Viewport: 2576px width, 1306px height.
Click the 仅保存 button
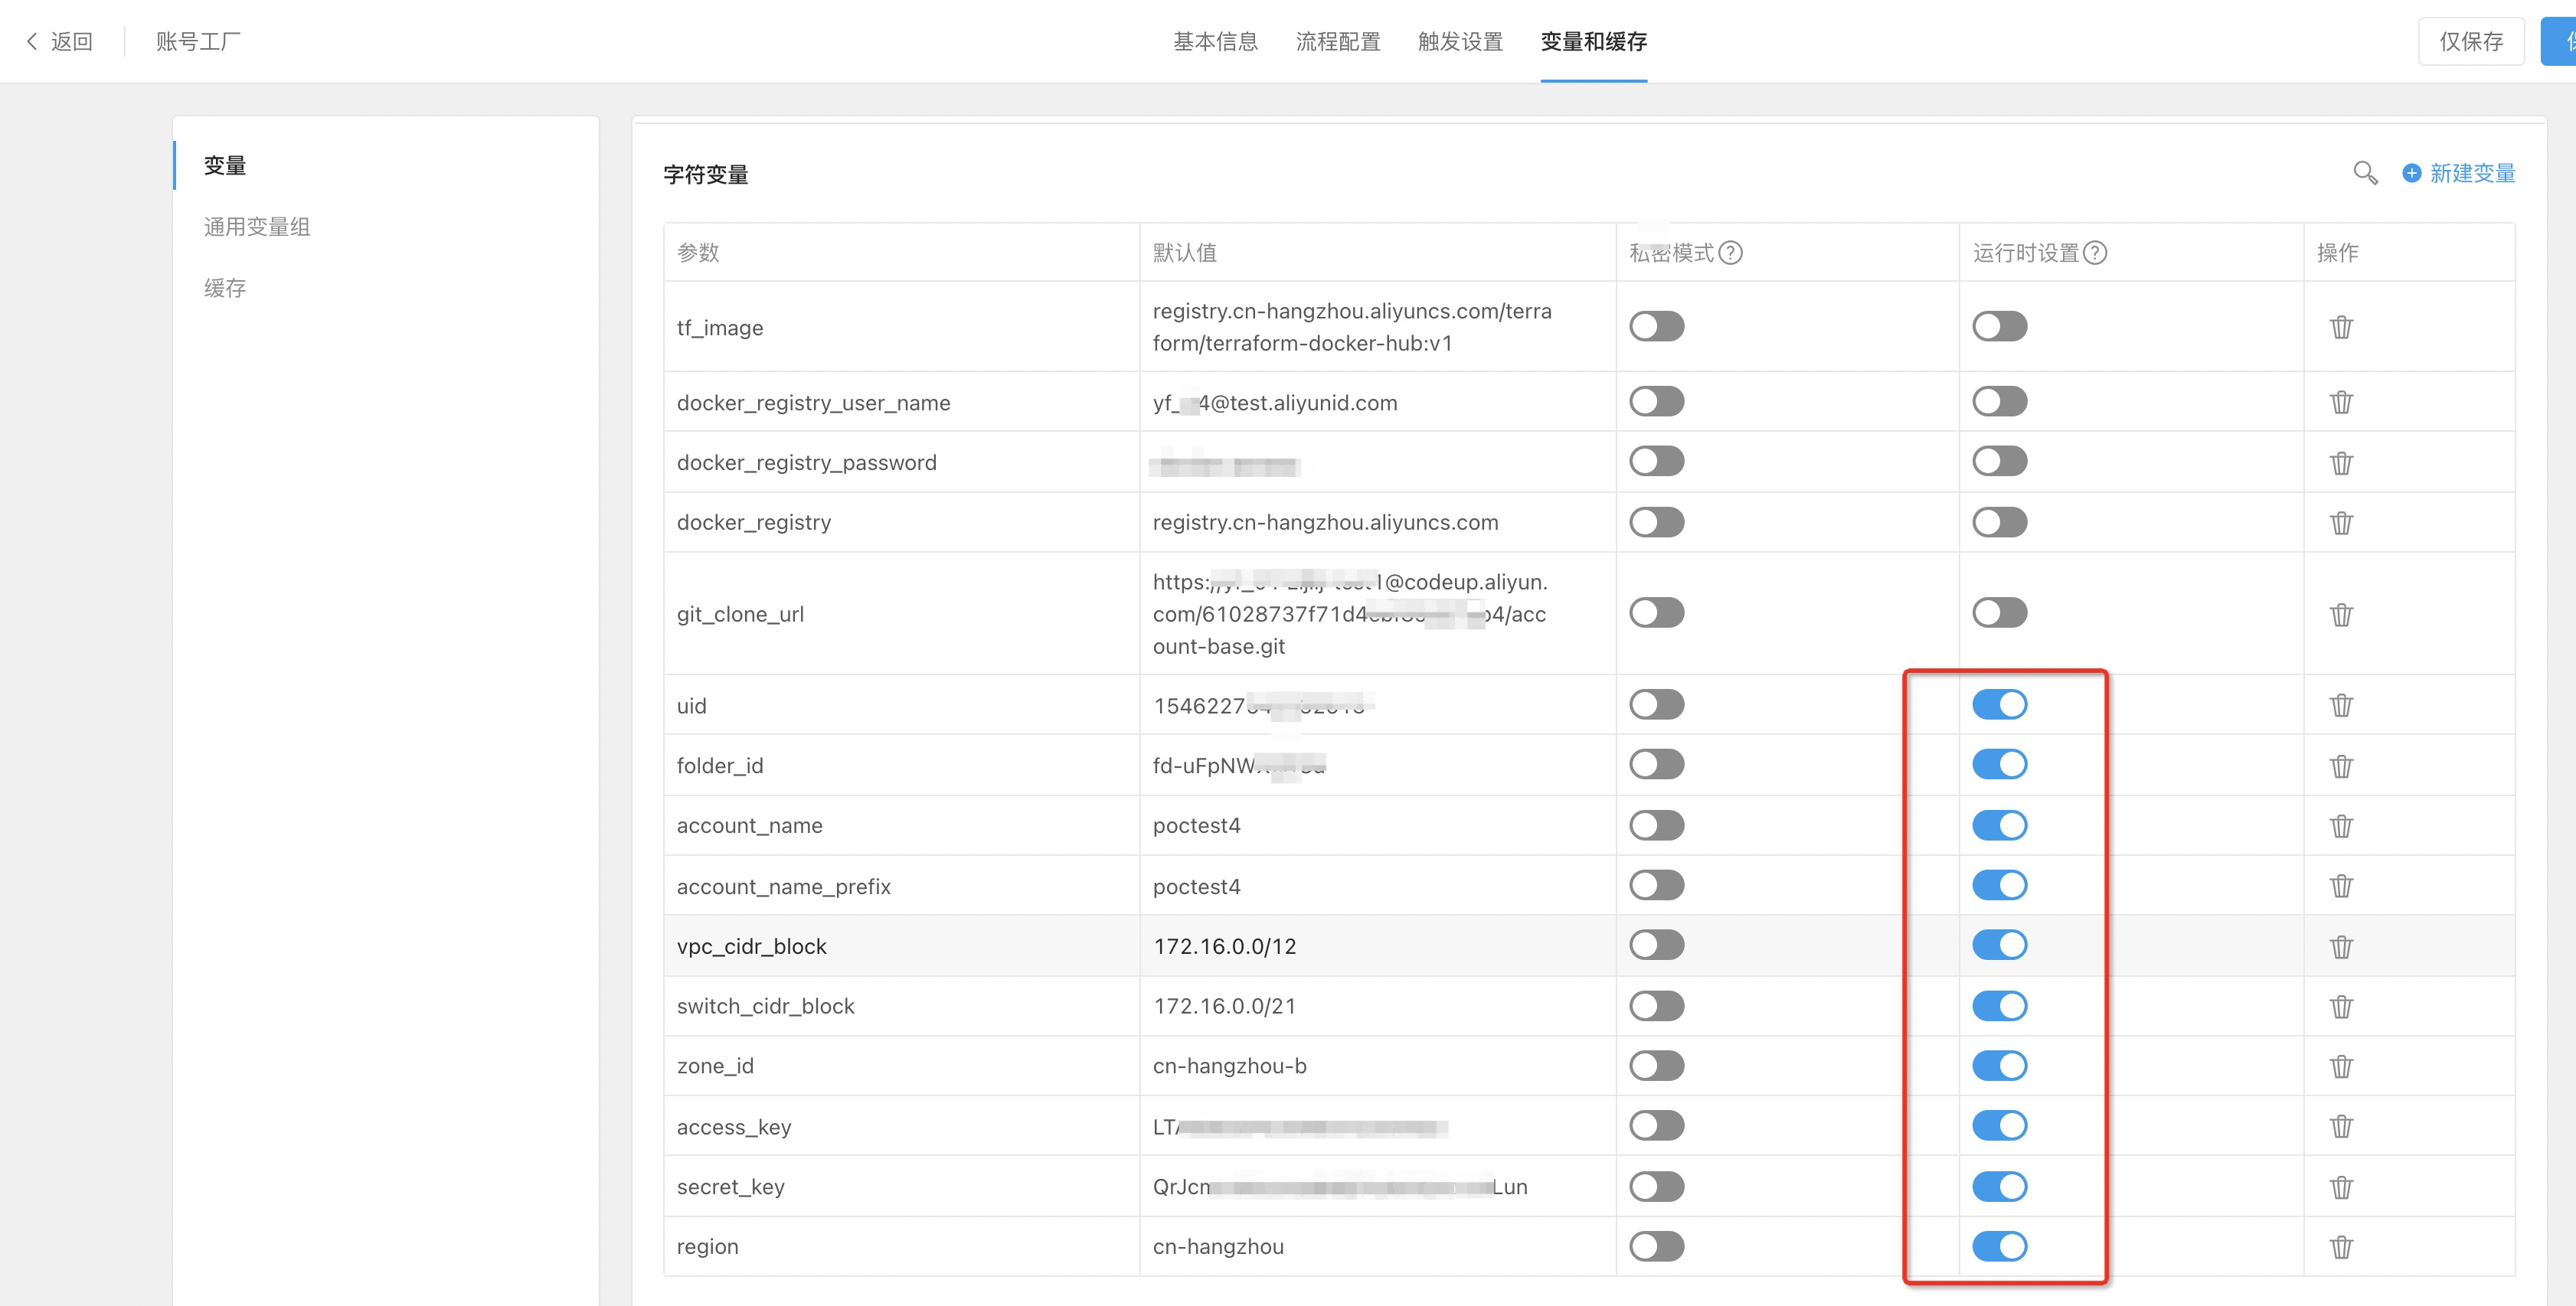[2470, 41]
